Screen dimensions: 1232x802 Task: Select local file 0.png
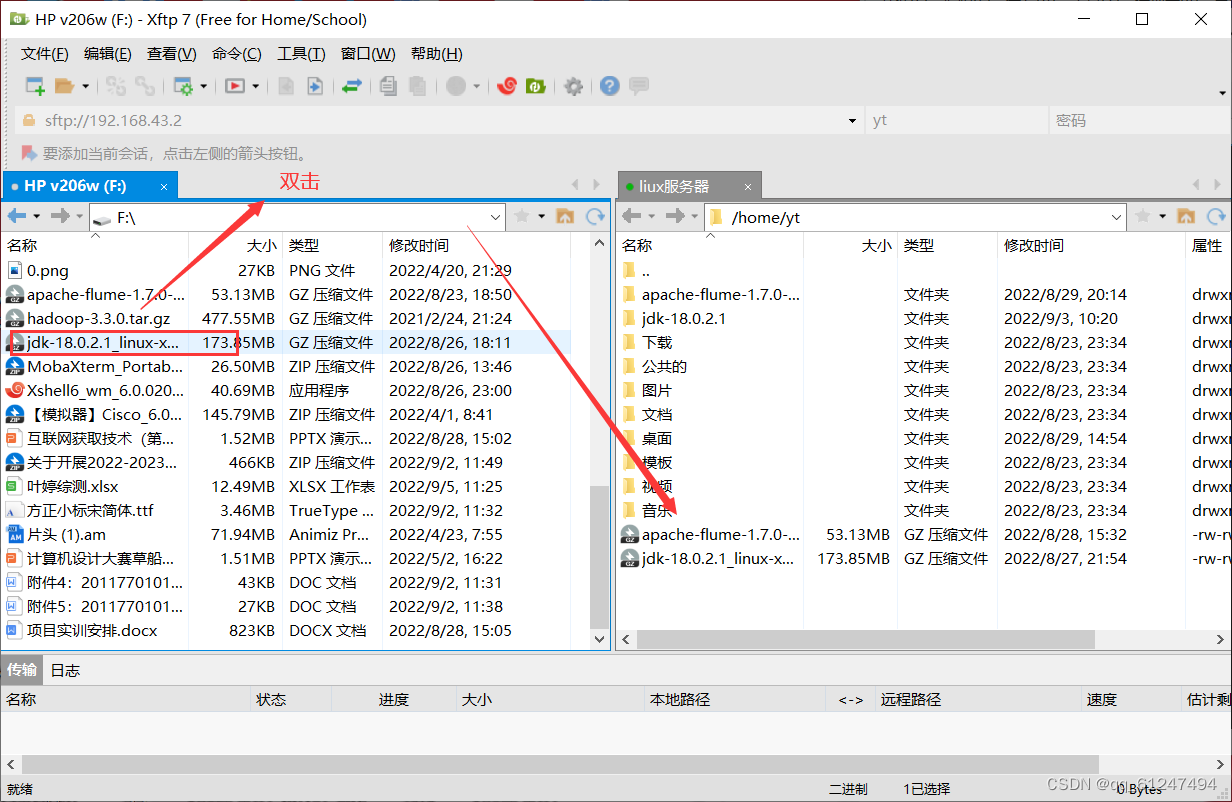pos(48,270)
